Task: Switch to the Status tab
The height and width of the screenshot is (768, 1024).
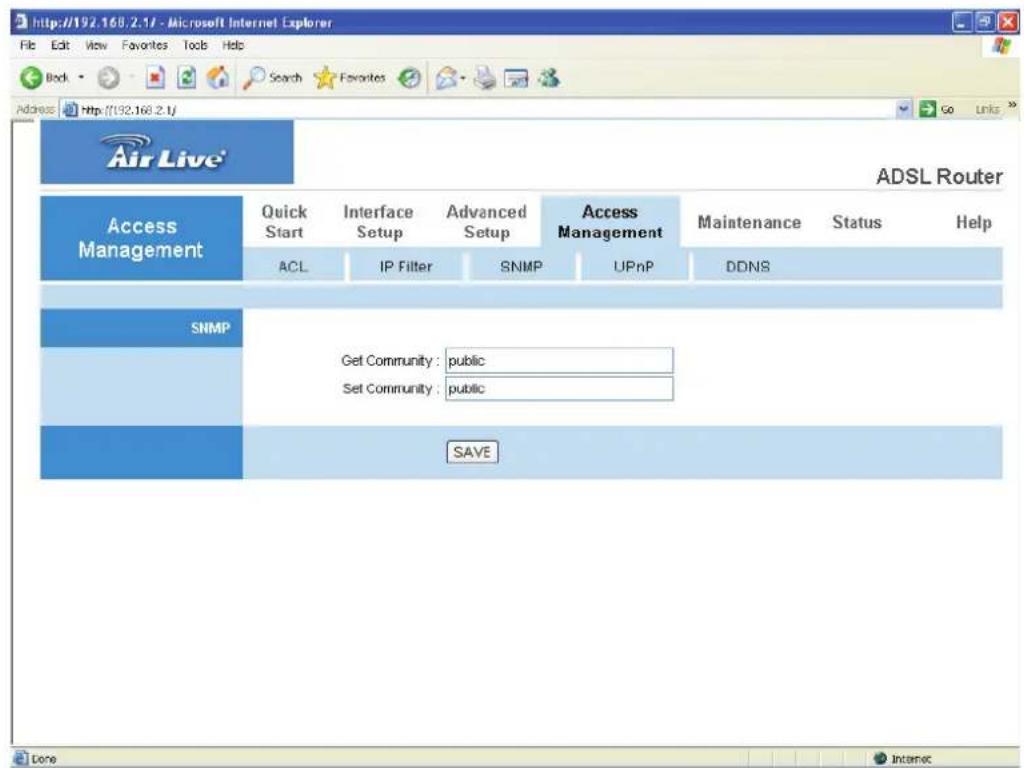Action: coord(857,223)
